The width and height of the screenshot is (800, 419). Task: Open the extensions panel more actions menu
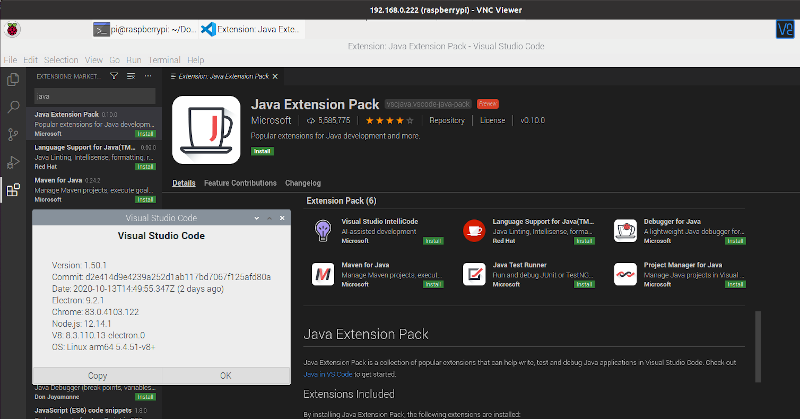pyautogui.click(x=150, y=76)
